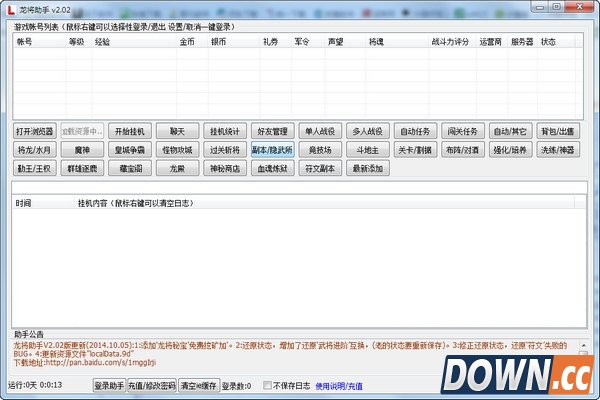600x400 pixels.
Task: Click the 将龙/水月 button
Action: 35,150
